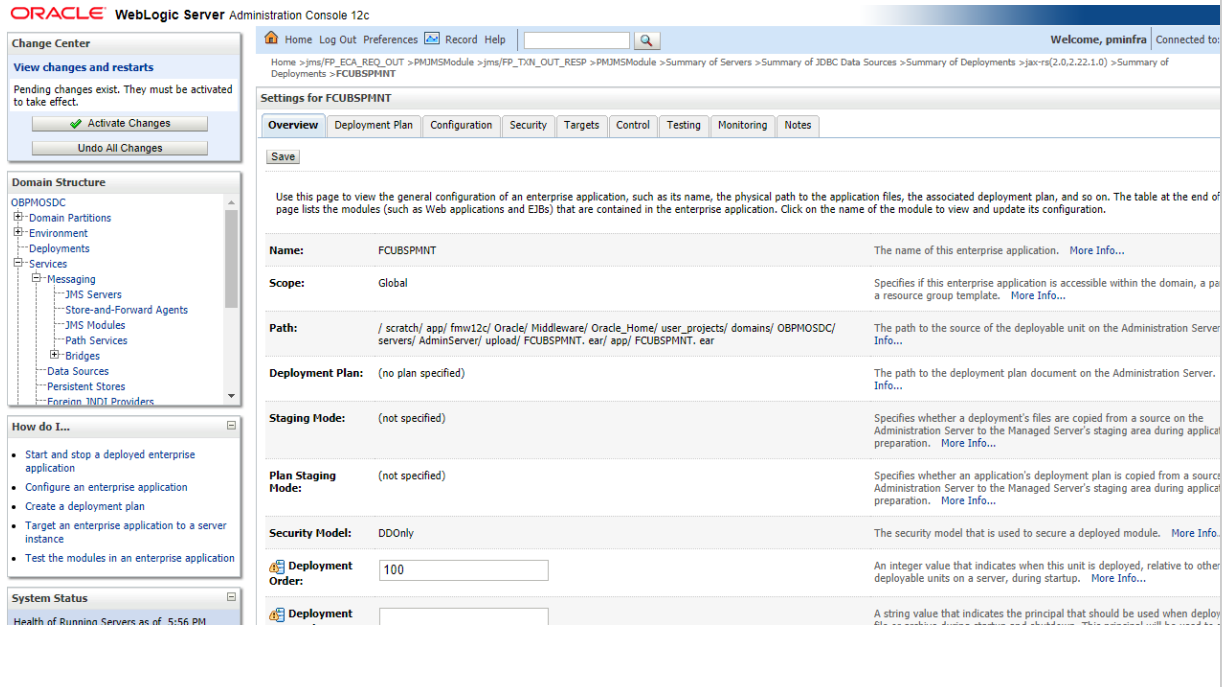Open the Monitoring tab
Image resolution: width=1222 pixels, height=687 pixels.
tap(742, 125)
